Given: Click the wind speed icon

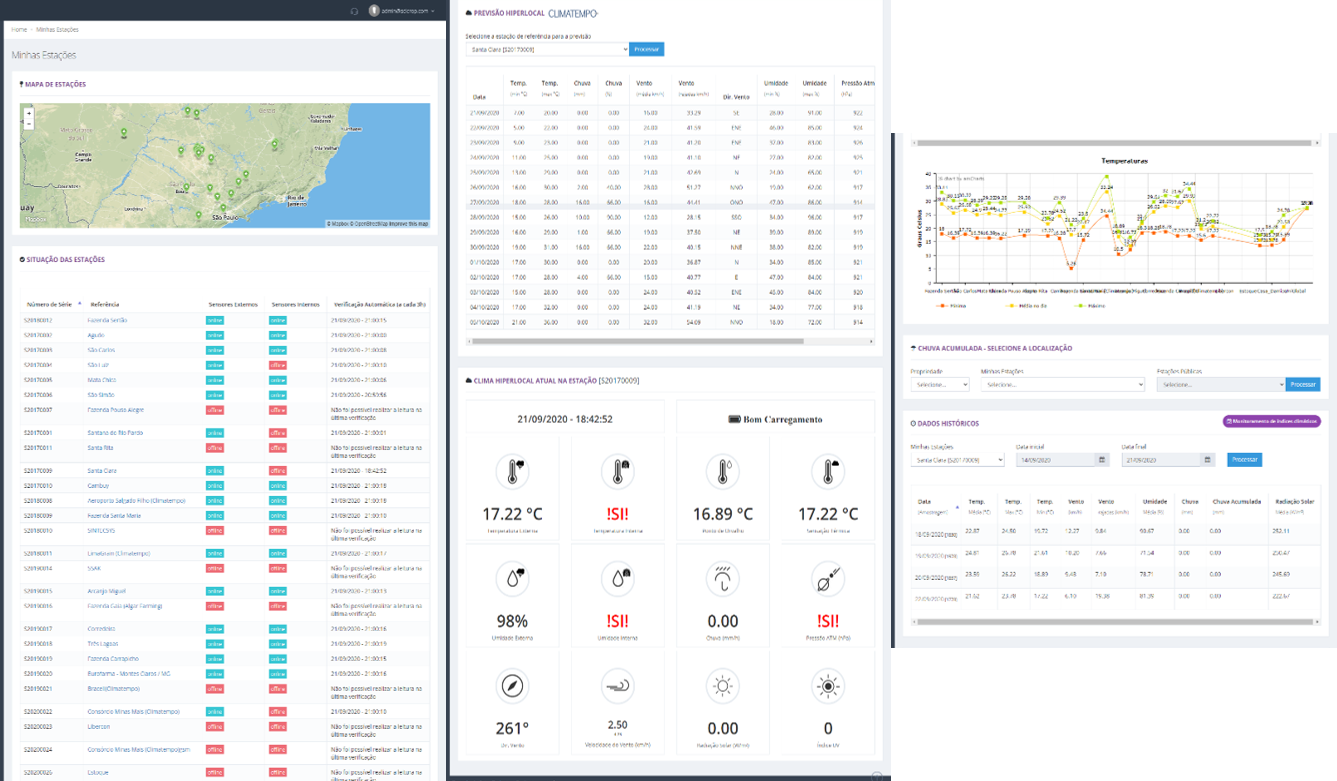Looking at the screenshot, I should (617, 686).
